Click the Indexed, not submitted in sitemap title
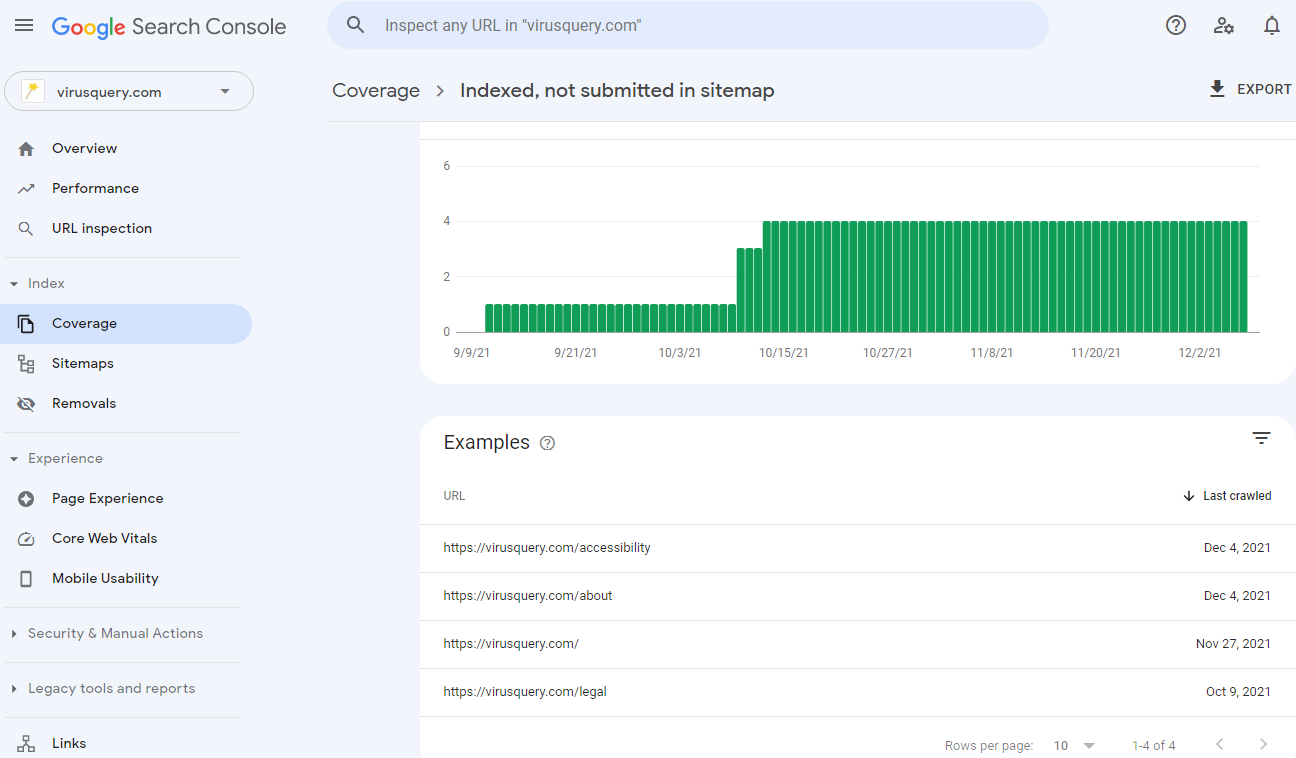The width and height of the screenshot is (1296, 758). [617, 91]
